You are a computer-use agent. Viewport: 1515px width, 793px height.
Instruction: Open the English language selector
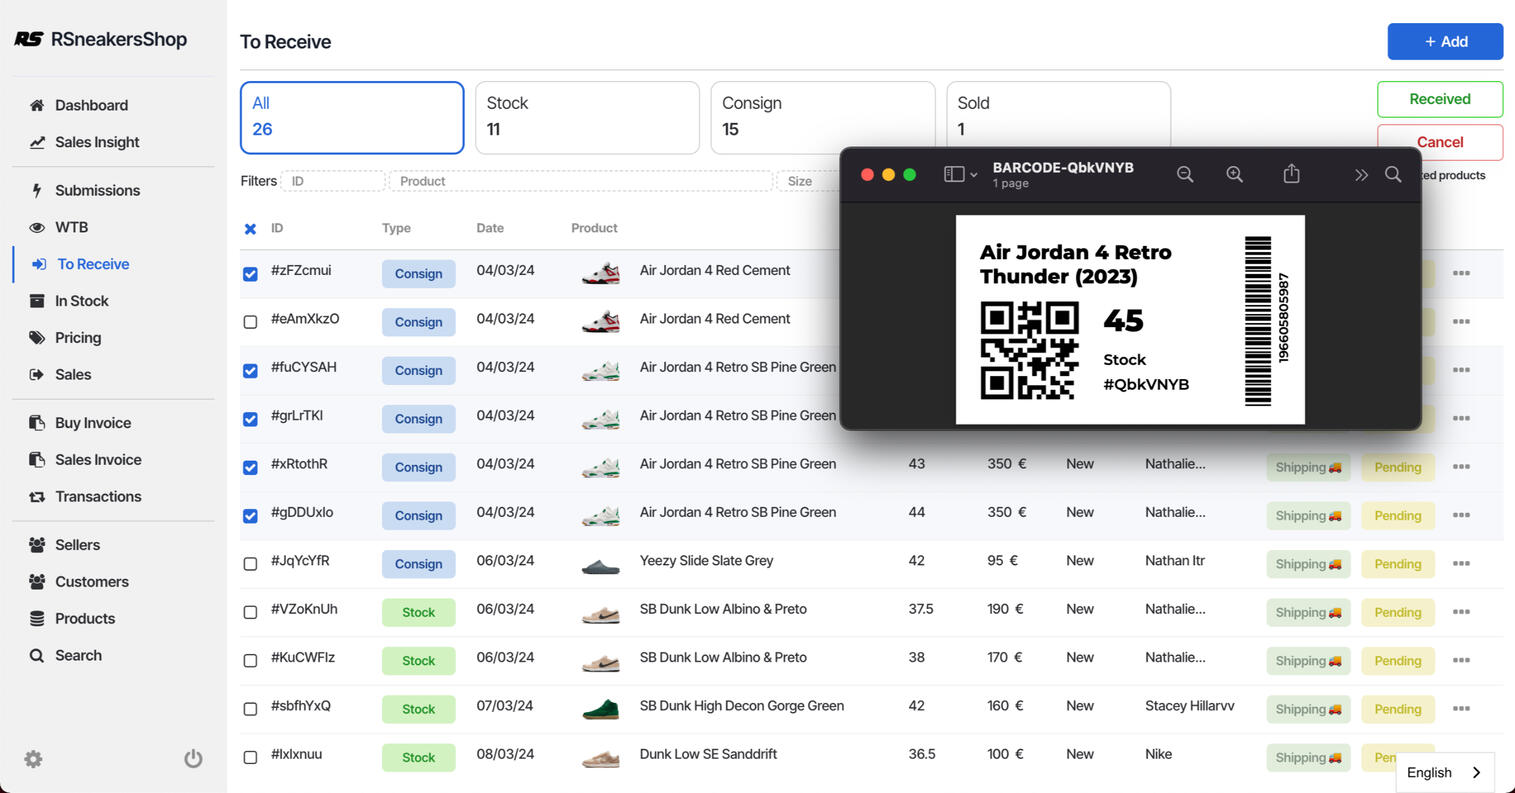coord(1444,772)
